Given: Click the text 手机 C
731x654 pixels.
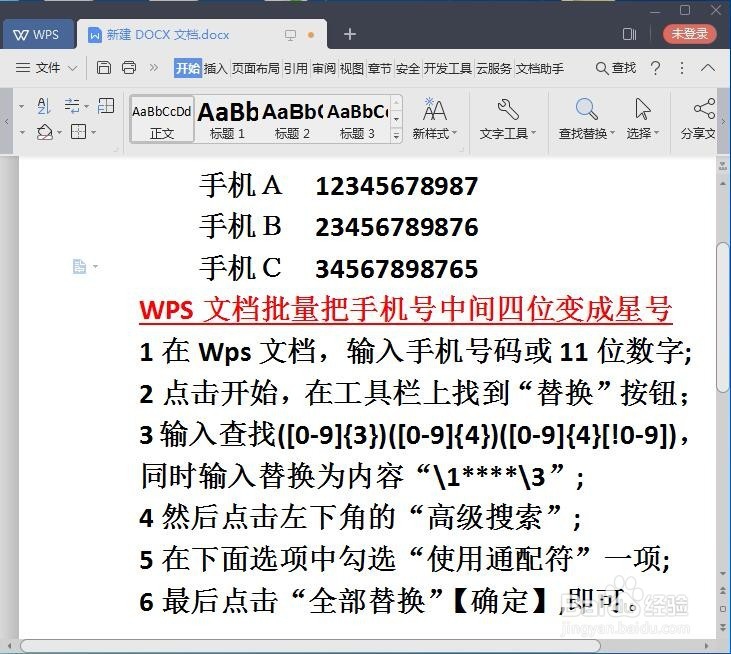Looking at the screenshot, I should [240, 268].
